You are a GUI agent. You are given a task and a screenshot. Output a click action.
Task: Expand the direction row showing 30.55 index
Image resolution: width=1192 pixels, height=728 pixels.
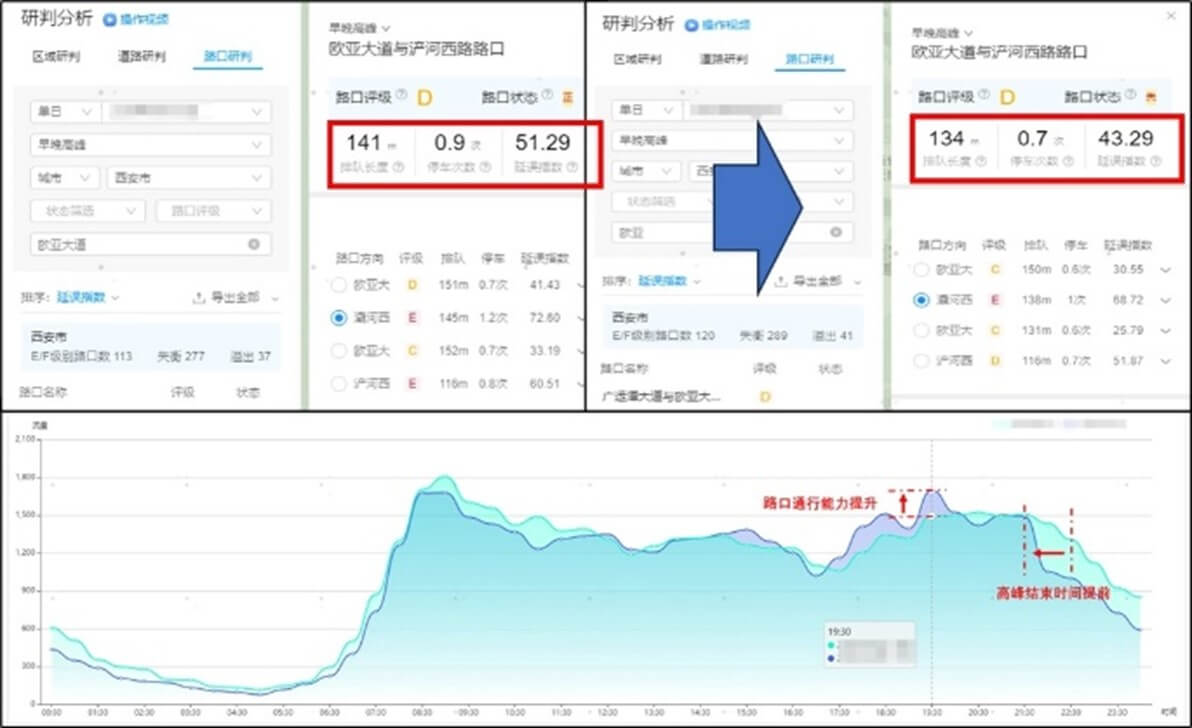[1165, 270]
